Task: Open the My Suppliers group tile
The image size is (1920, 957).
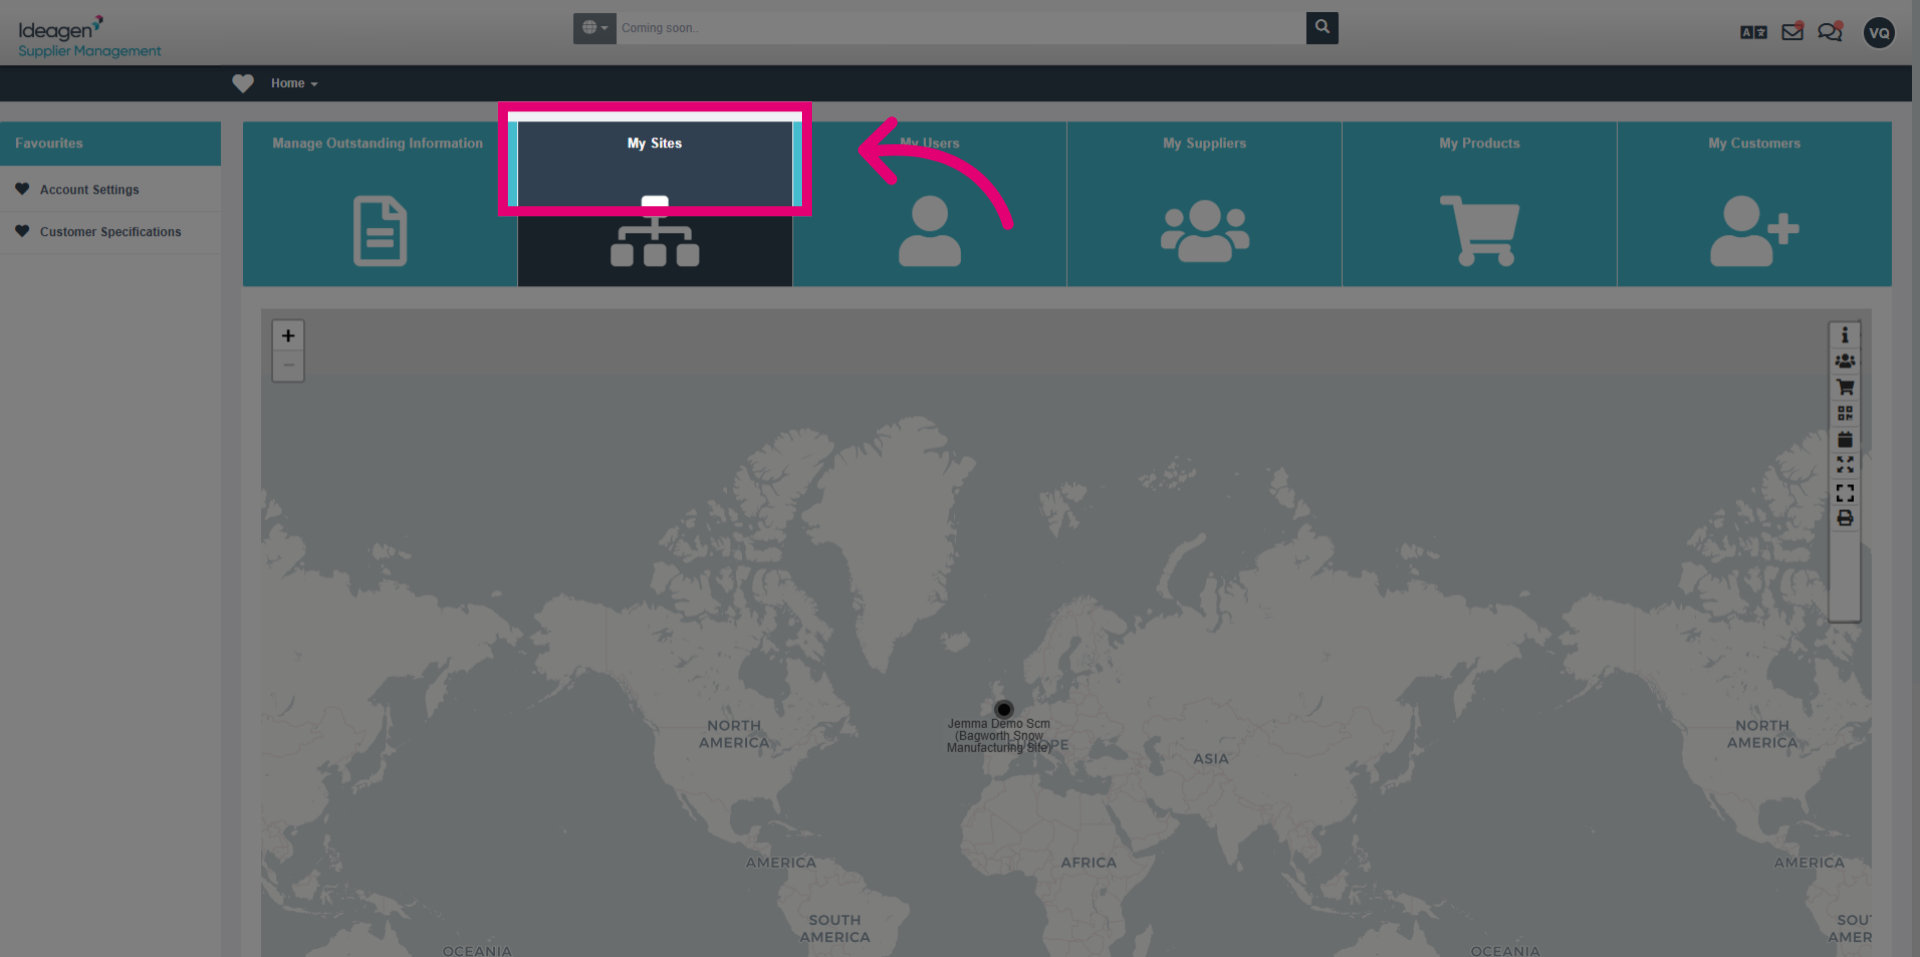Action: coord(1204,204)
